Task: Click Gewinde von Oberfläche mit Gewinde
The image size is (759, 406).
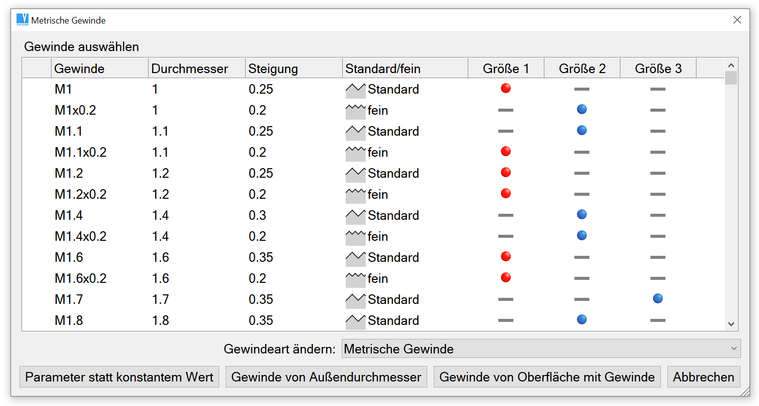Action: [x=547, y=377]
